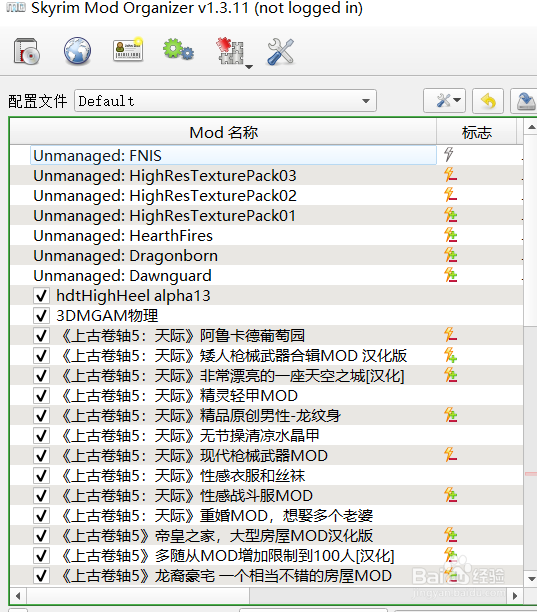The width and height of the screenshot is (537, 612).
Task: Toggle checkbox for 精灵轻甲MOD
Action: (x=41, y=395)
